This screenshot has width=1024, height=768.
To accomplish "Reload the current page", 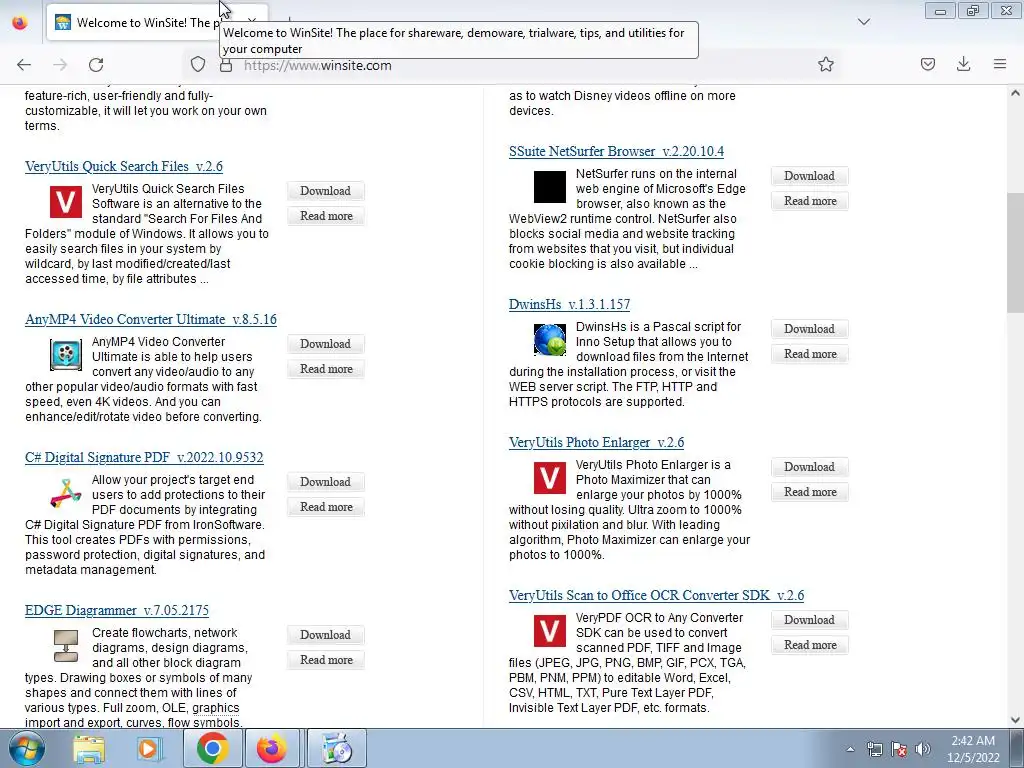I will point(96,65).
